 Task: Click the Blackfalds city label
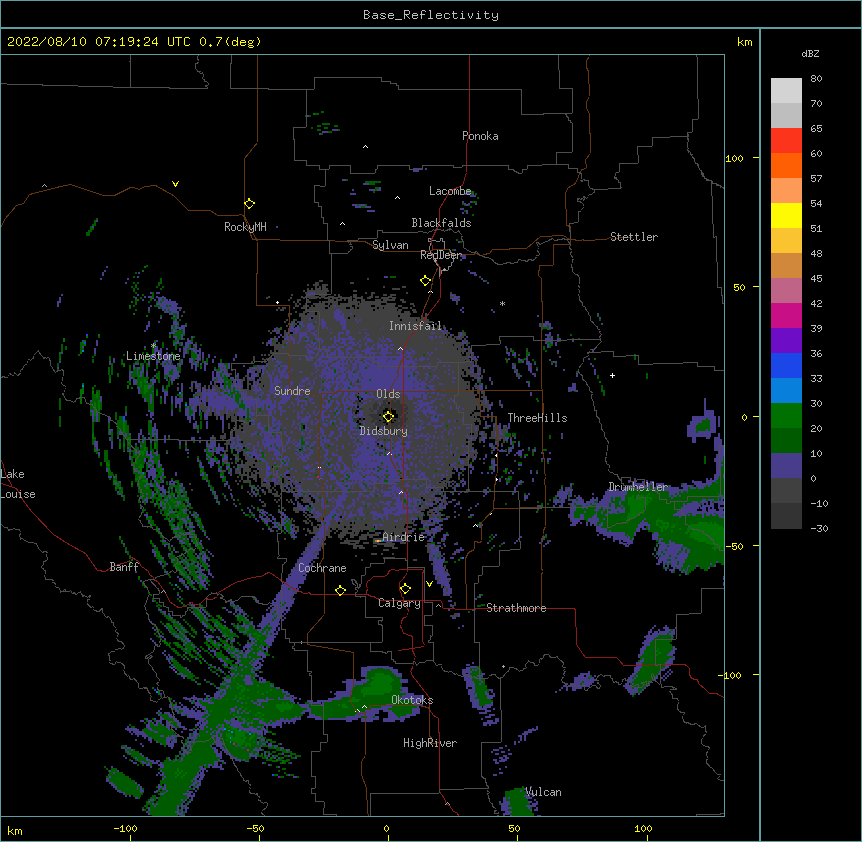(441, 223)
